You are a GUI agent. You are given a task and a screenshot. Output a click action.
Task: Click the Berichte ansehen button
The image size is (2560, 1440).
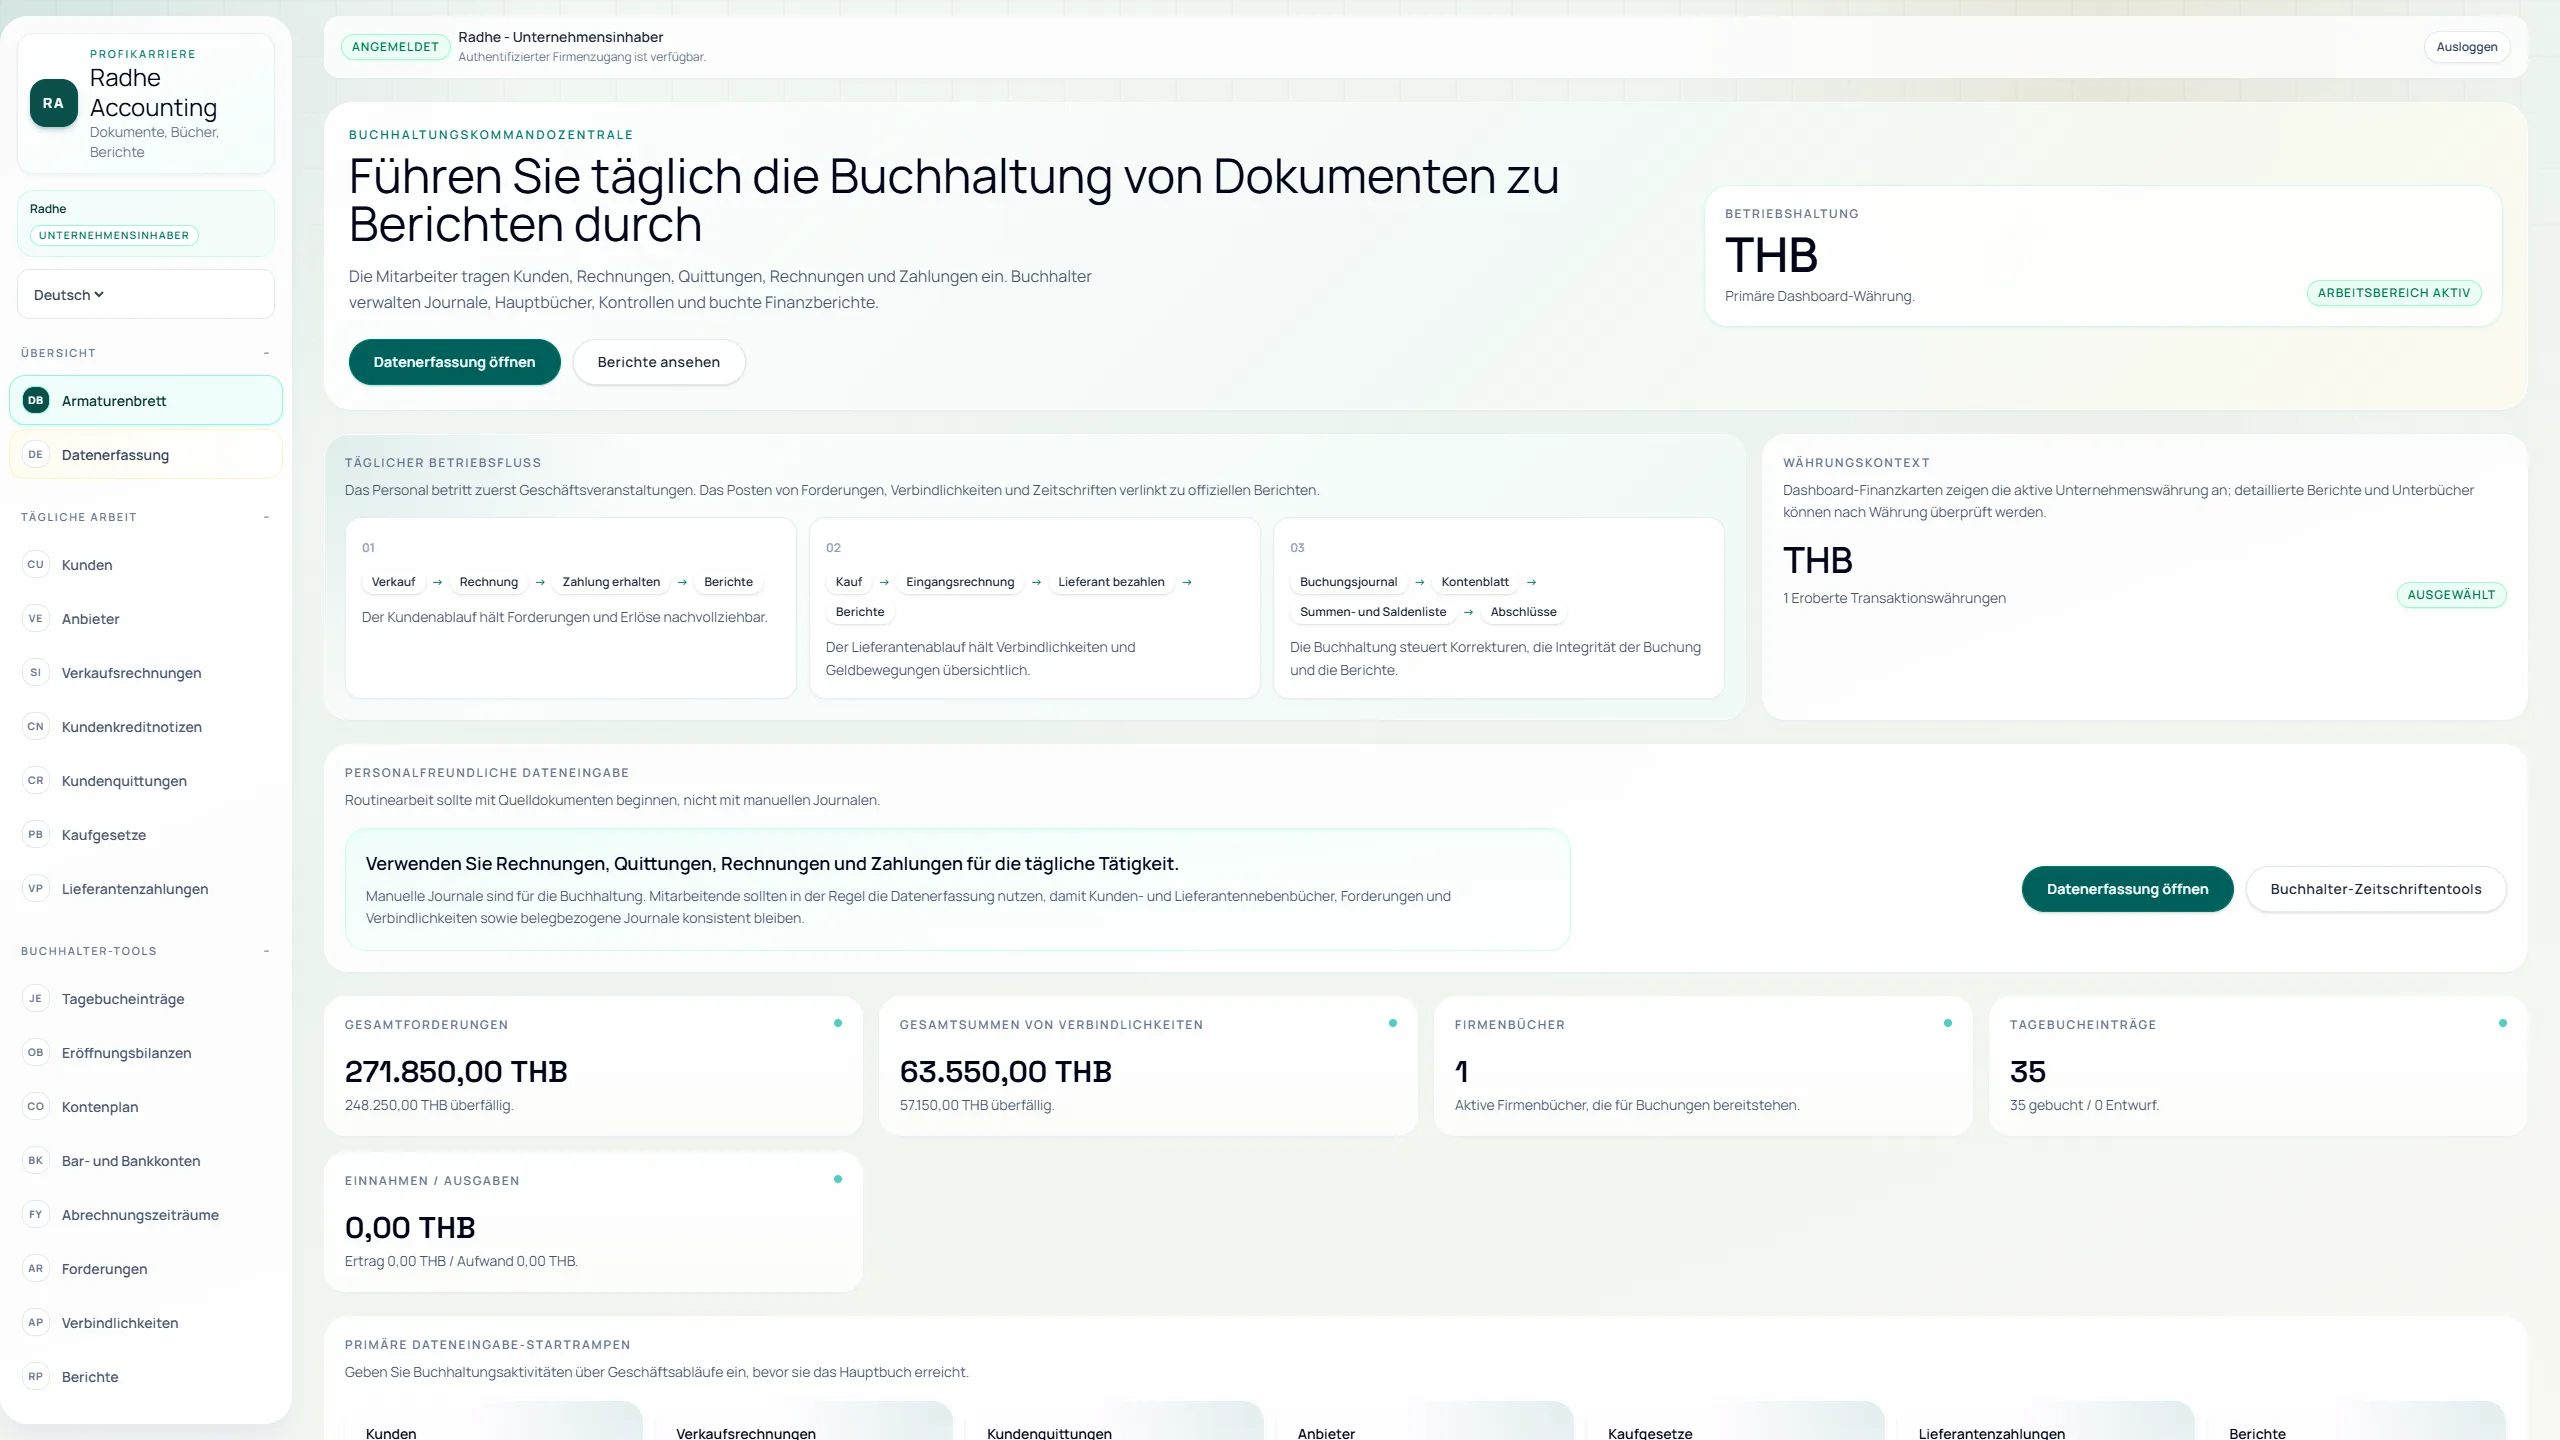click(659, 362)
